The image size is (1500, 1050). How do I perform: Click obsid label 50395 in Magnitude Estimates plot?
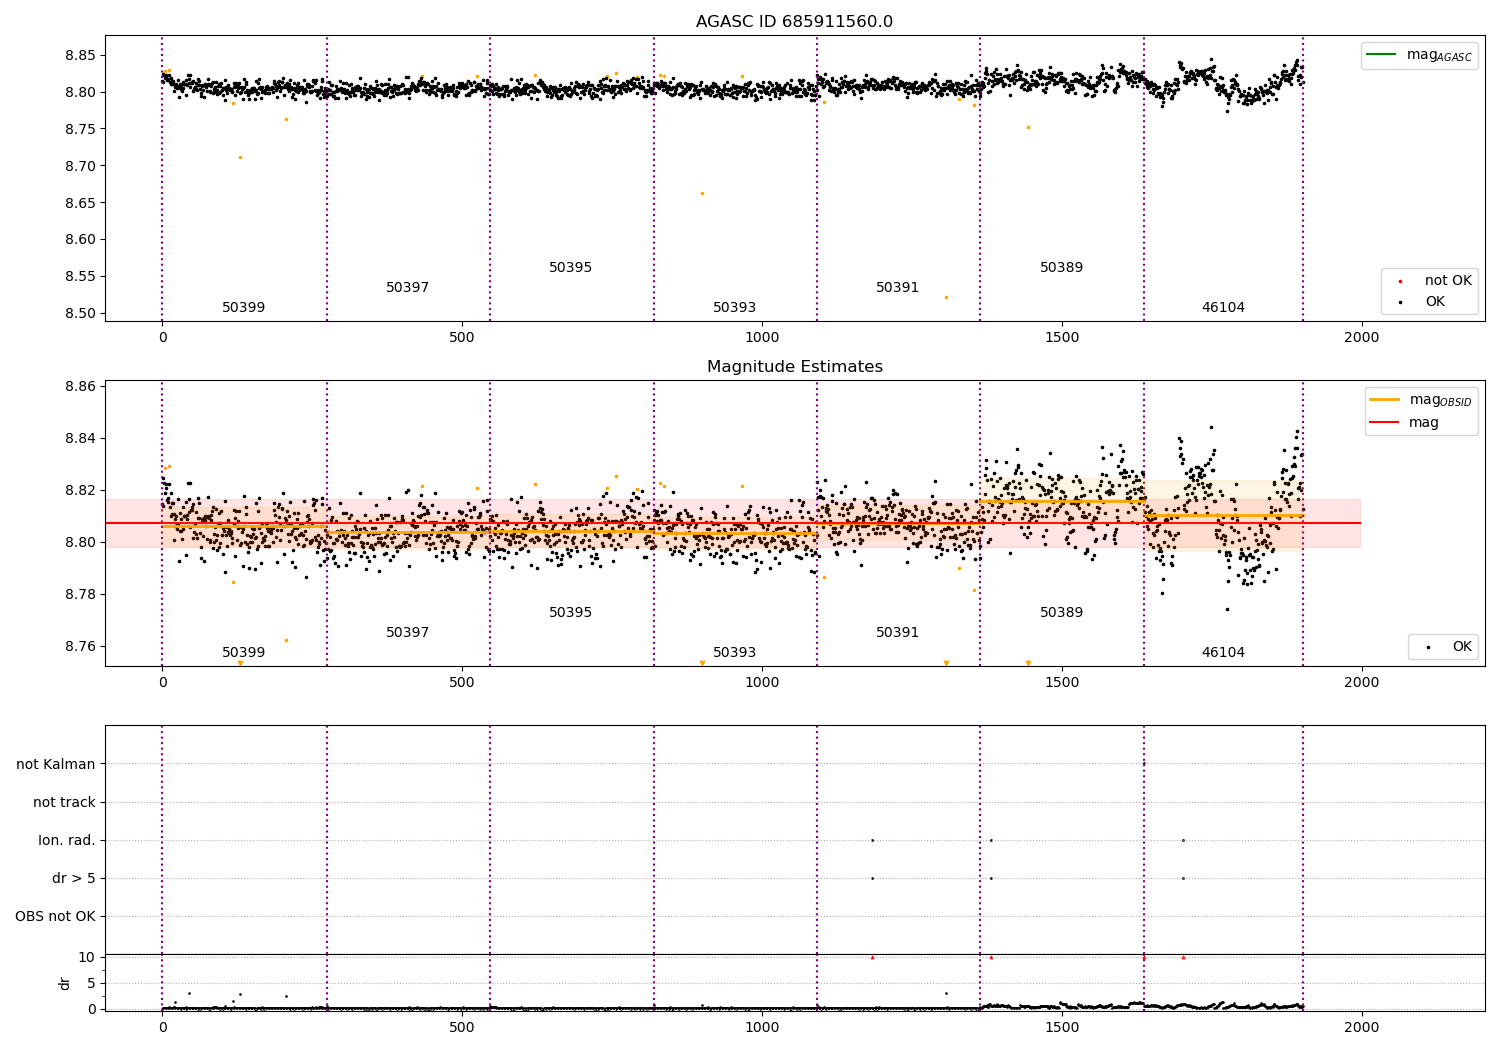point(570,613)
